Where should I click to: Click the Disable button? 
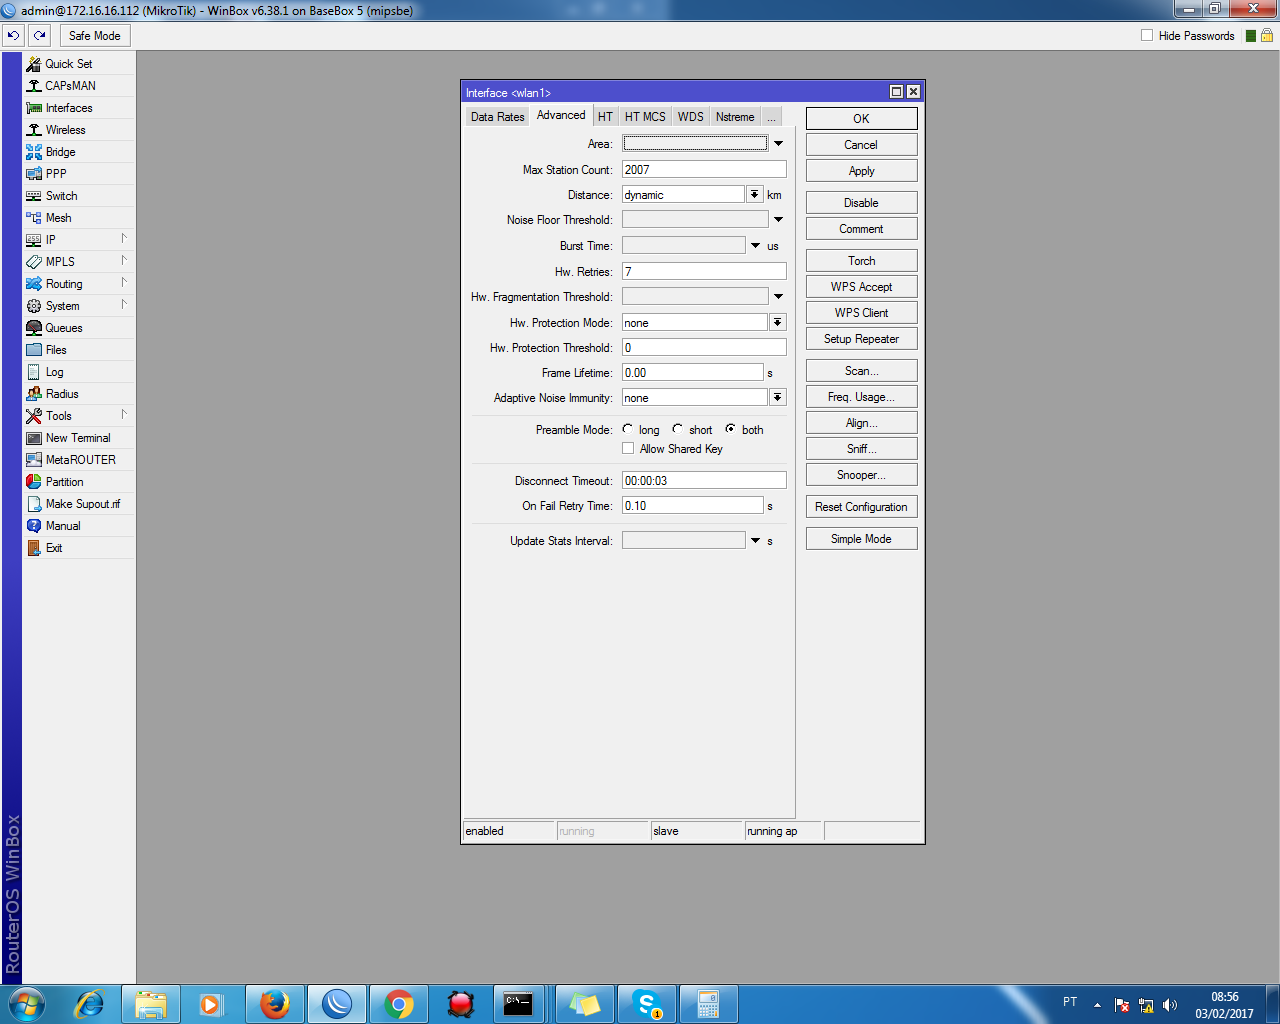click(x=861, y=203)
